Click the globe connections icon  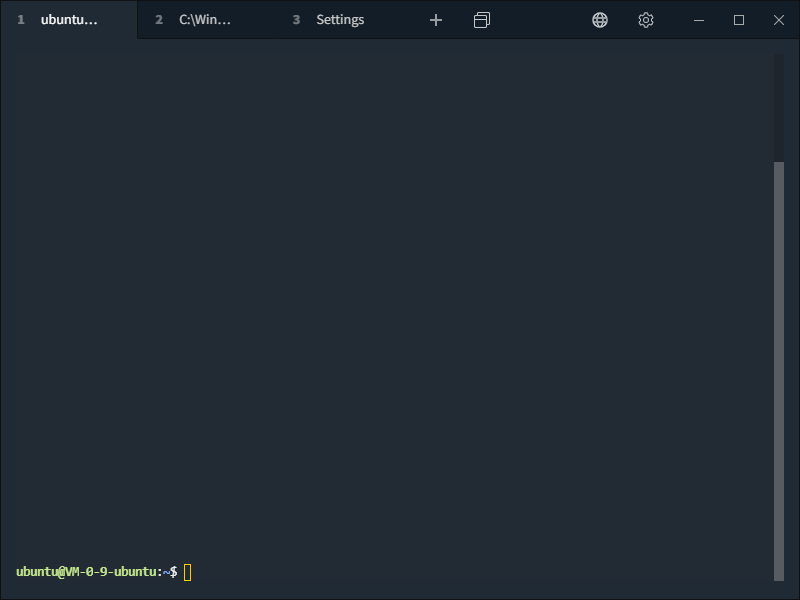[x=600, y=20]
